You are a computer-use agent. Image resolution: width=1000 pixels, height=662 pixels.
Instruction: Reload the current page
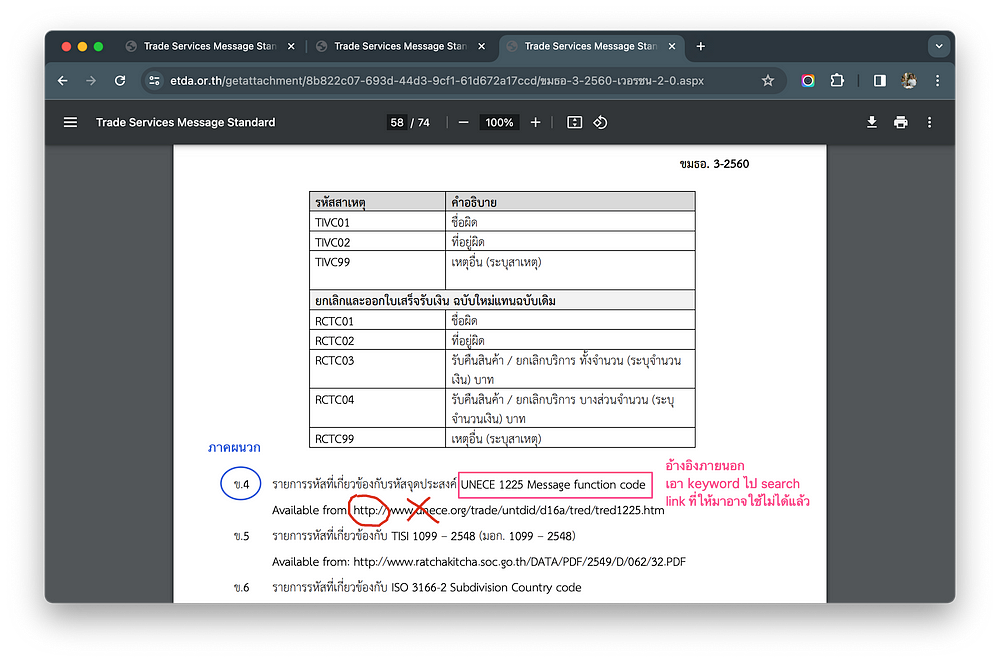(120, 81)
